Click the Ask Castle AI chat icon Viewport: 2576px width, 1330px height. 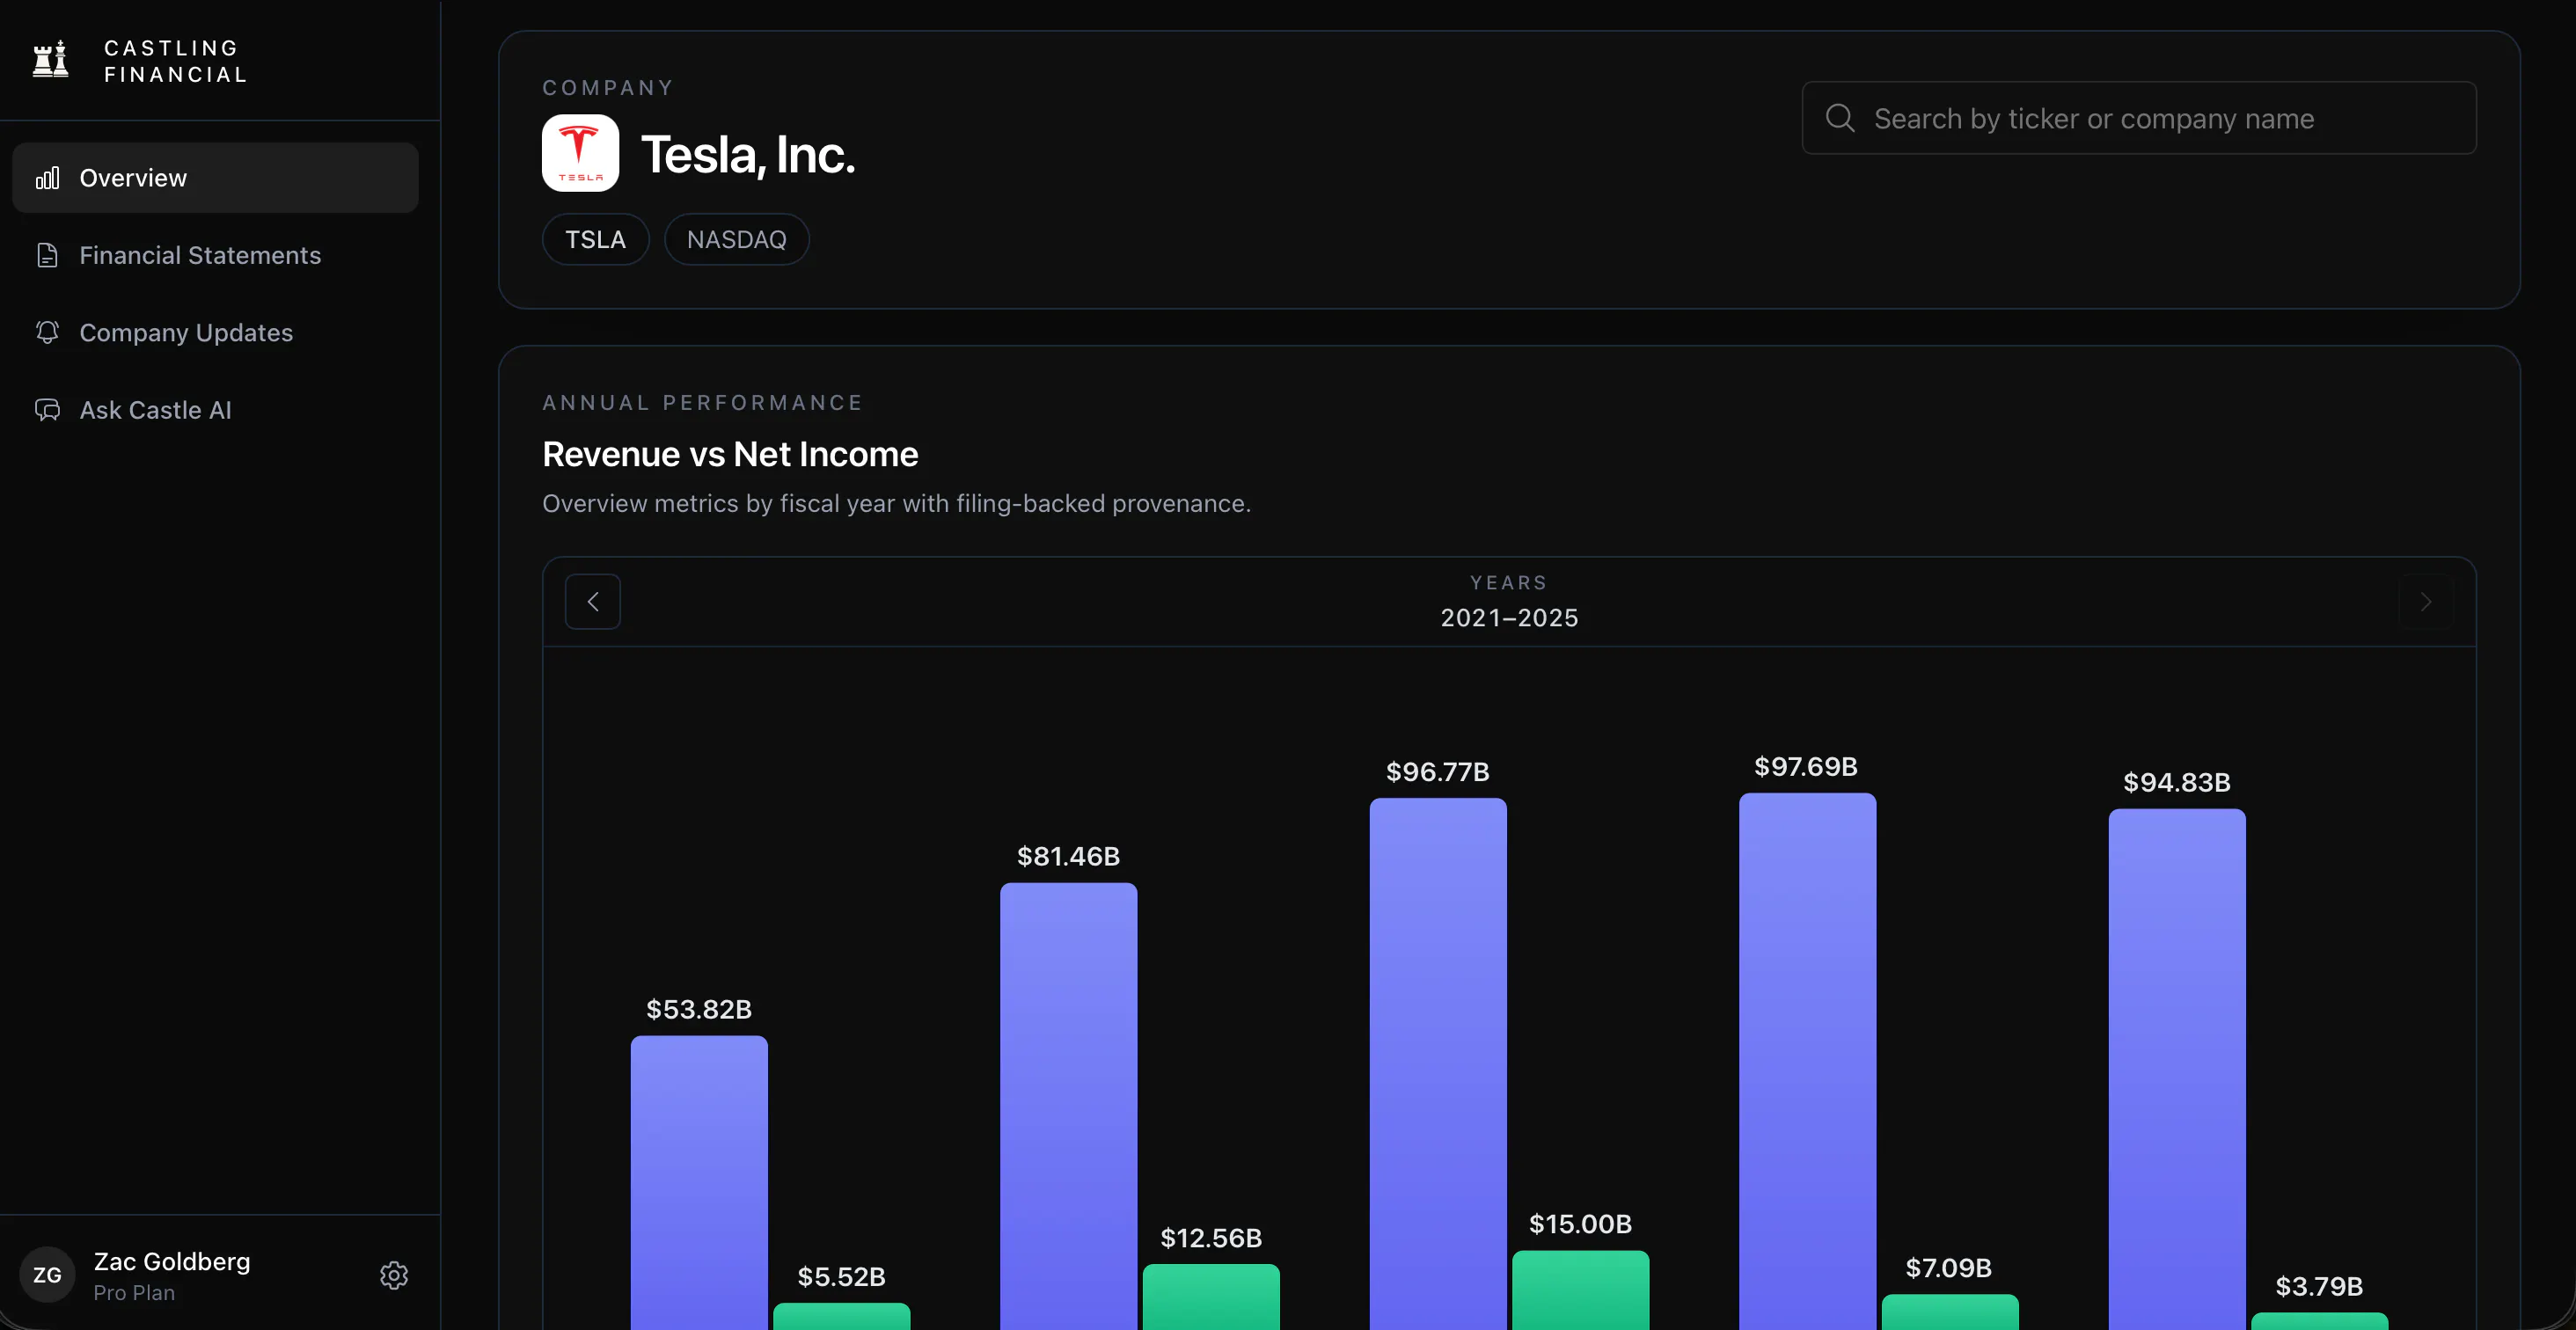[x=47, y=410]
